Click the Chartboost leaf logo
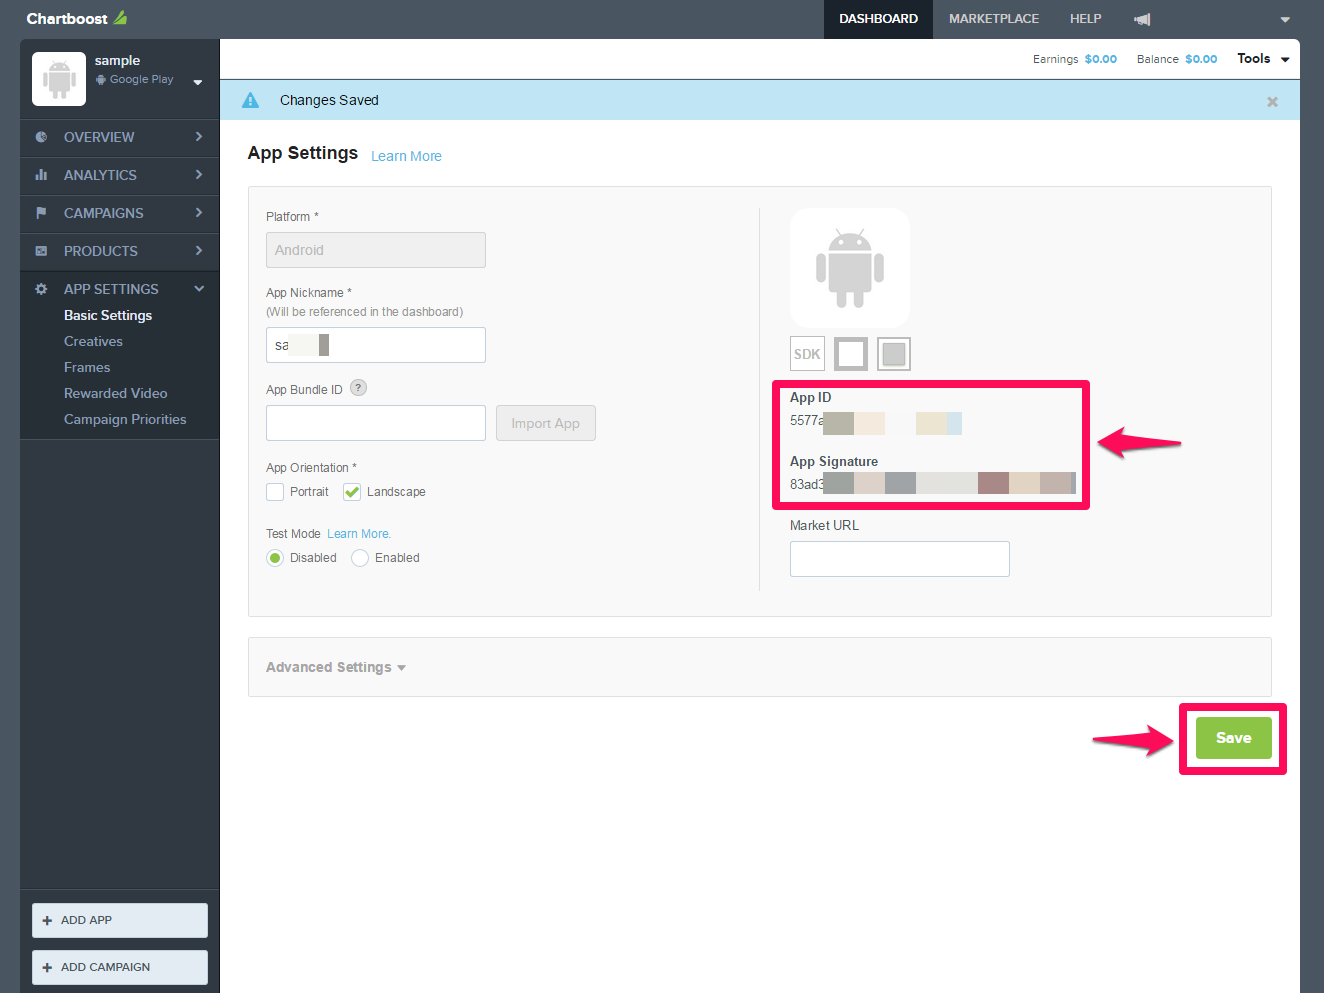This screenshot has width=1324, height=993. 120,17
